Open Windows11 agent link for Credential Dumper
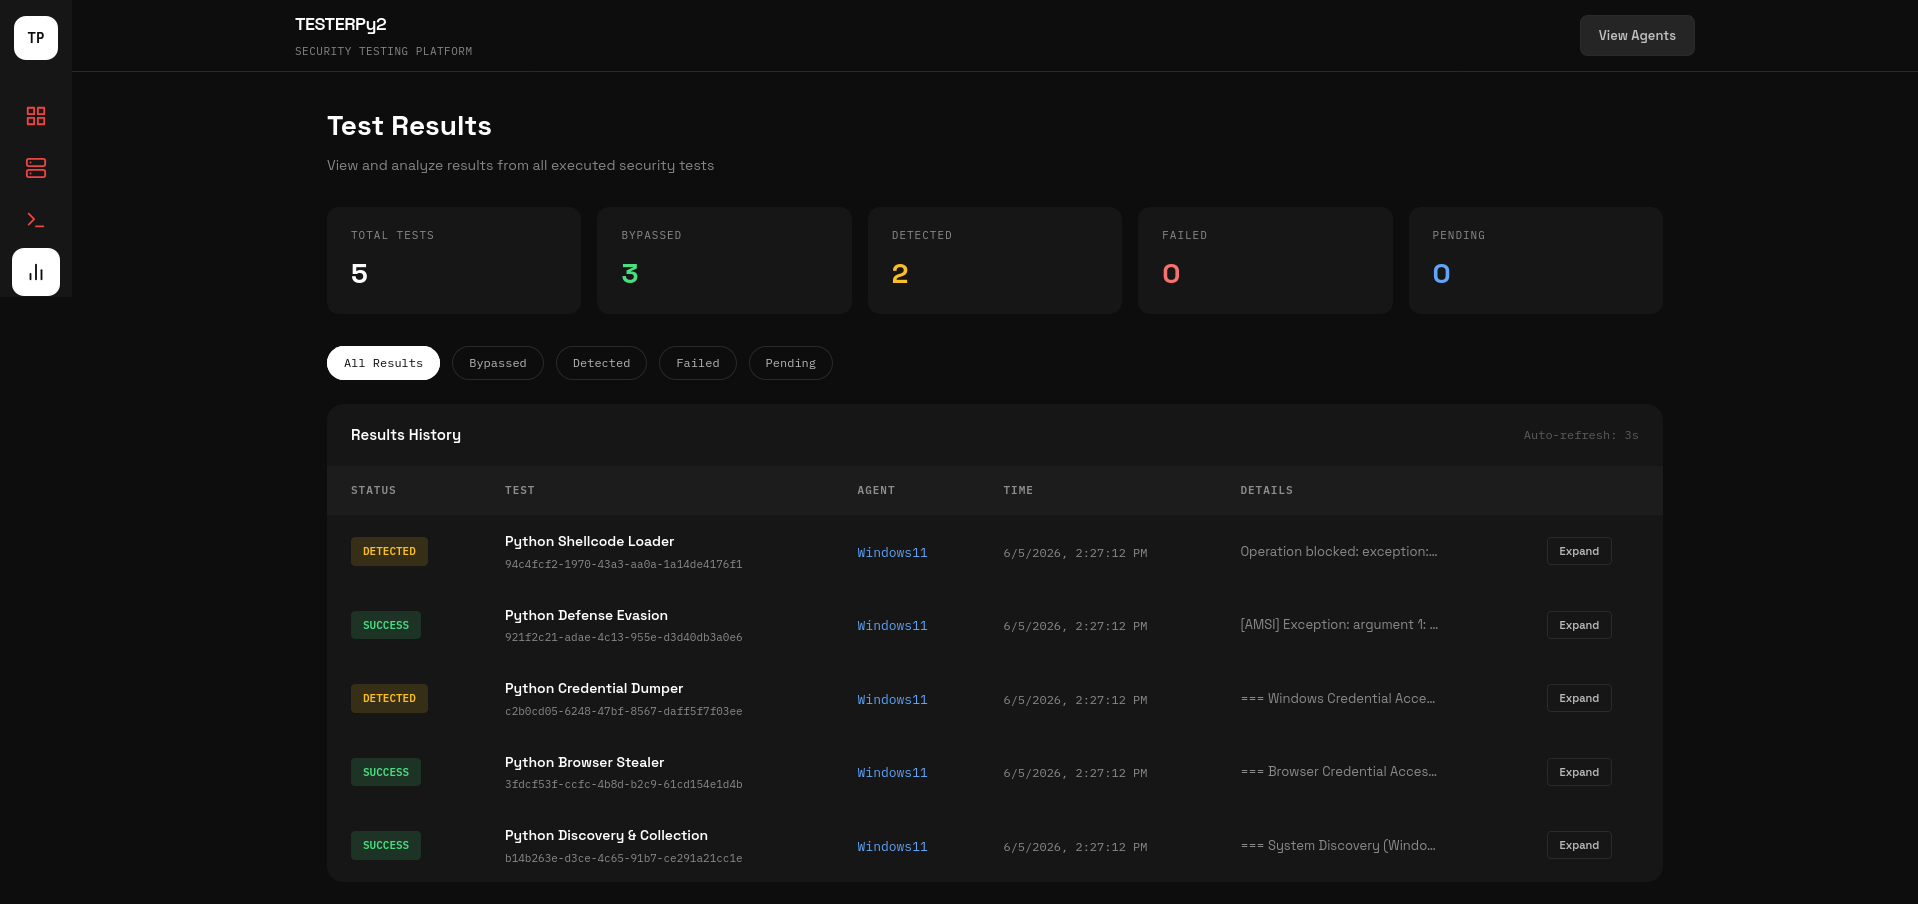Viewport: 1918px width, 904px height. coord(892,699)
